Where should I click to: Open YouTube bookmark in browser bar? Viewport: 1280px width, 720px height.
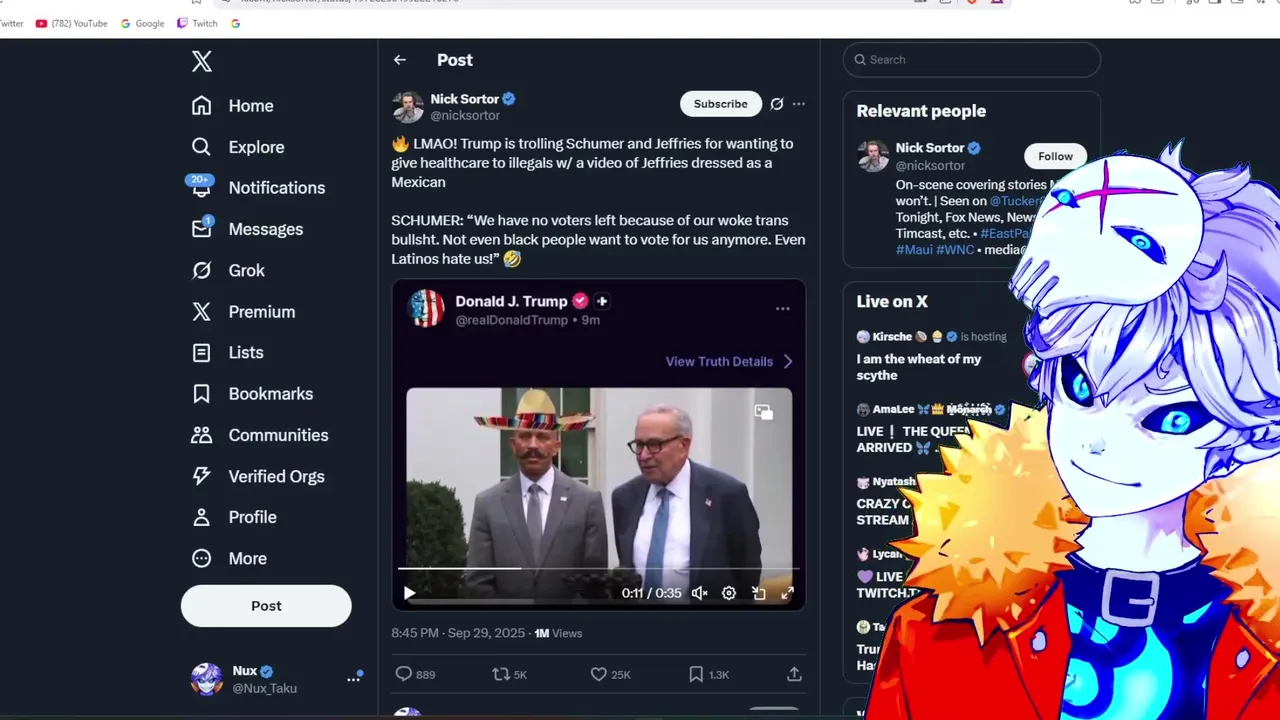point(71,23)
